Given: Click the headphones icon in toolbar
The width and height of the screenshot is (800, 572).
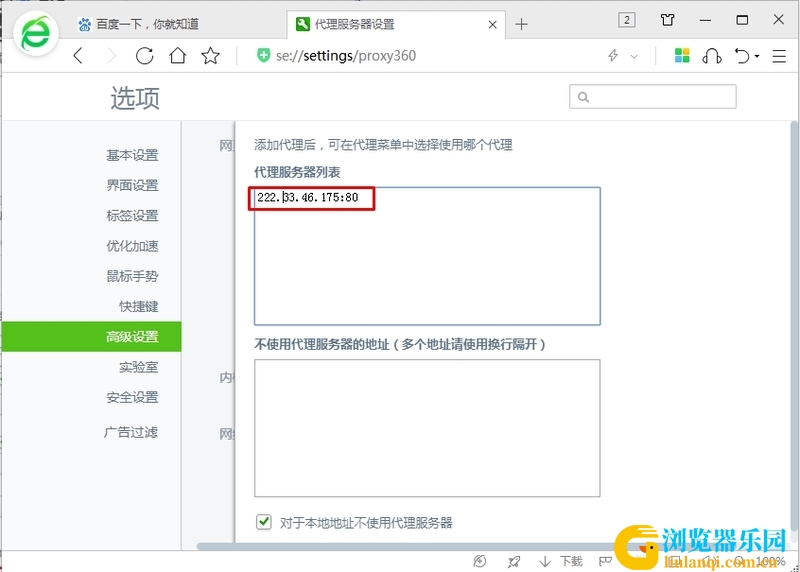Looking at the screenshot, I should click(x=712, y=56).
